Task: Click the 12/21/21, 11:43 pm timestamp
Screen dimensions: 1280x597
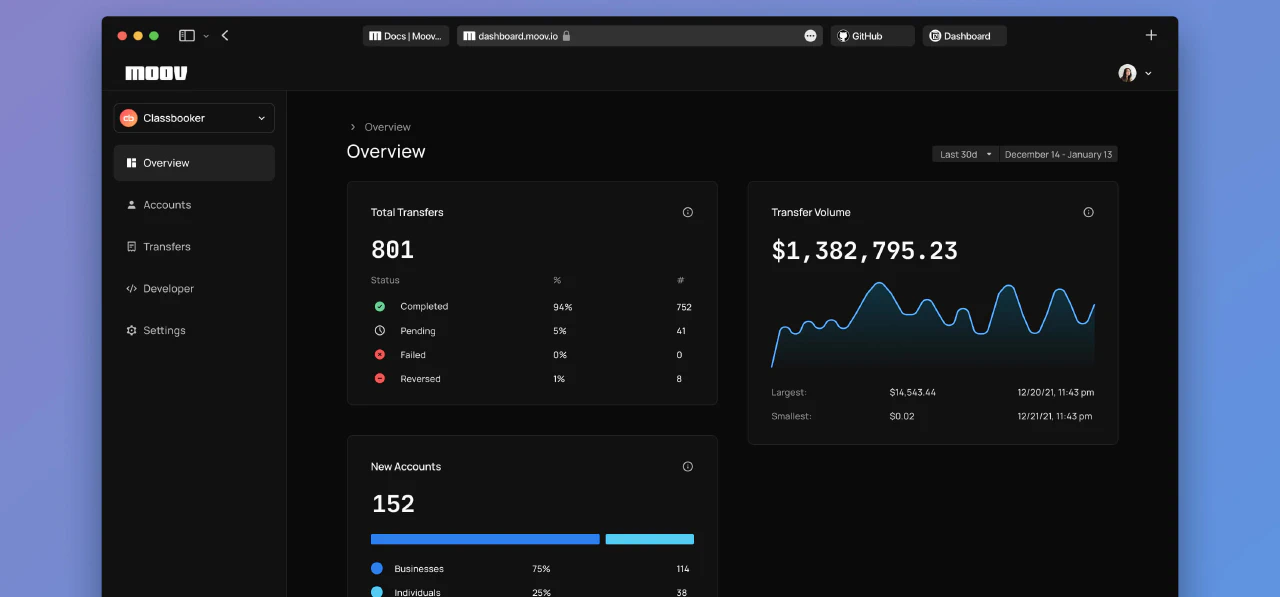Action: click(1055, 417)
